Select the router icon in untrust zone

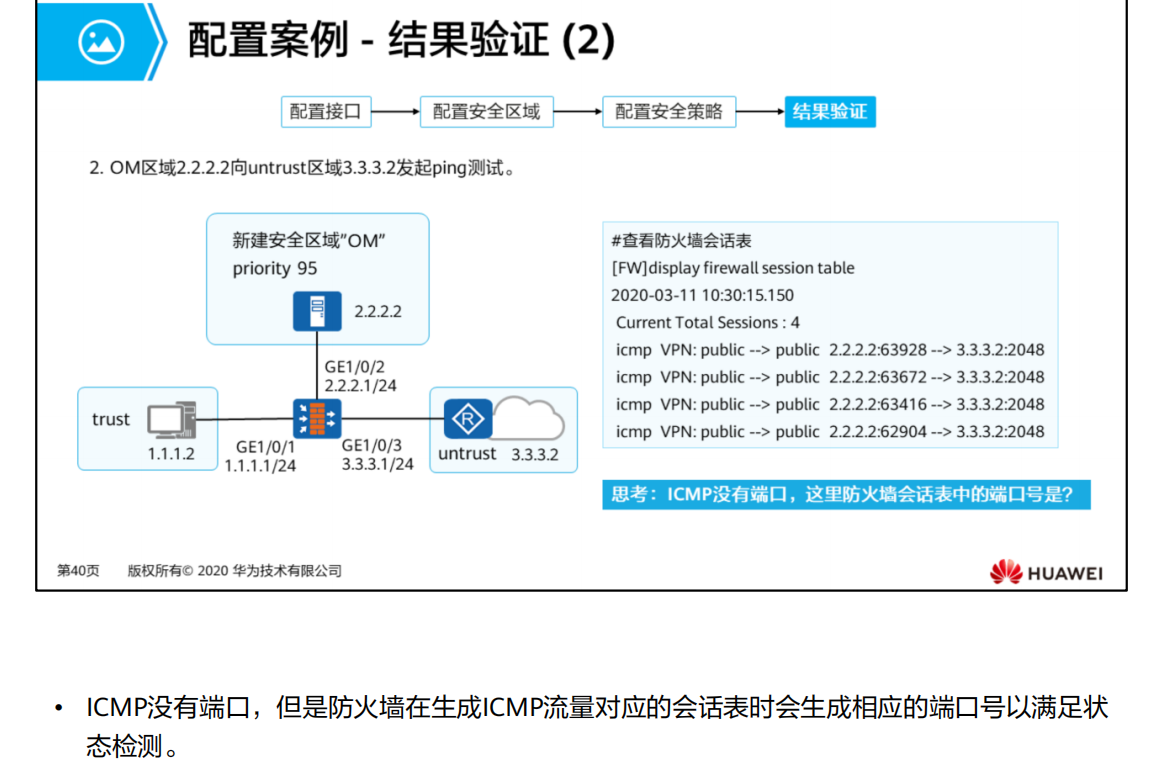(x=468, y=419)
